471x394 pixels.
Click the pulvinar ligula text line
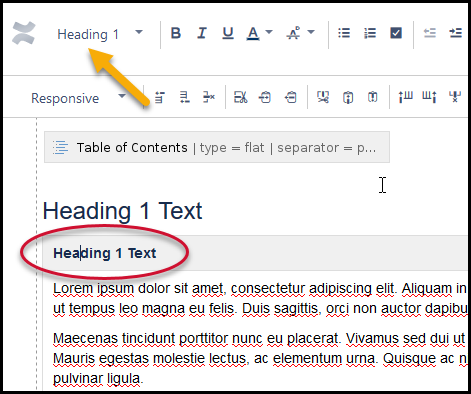(98, 379)
